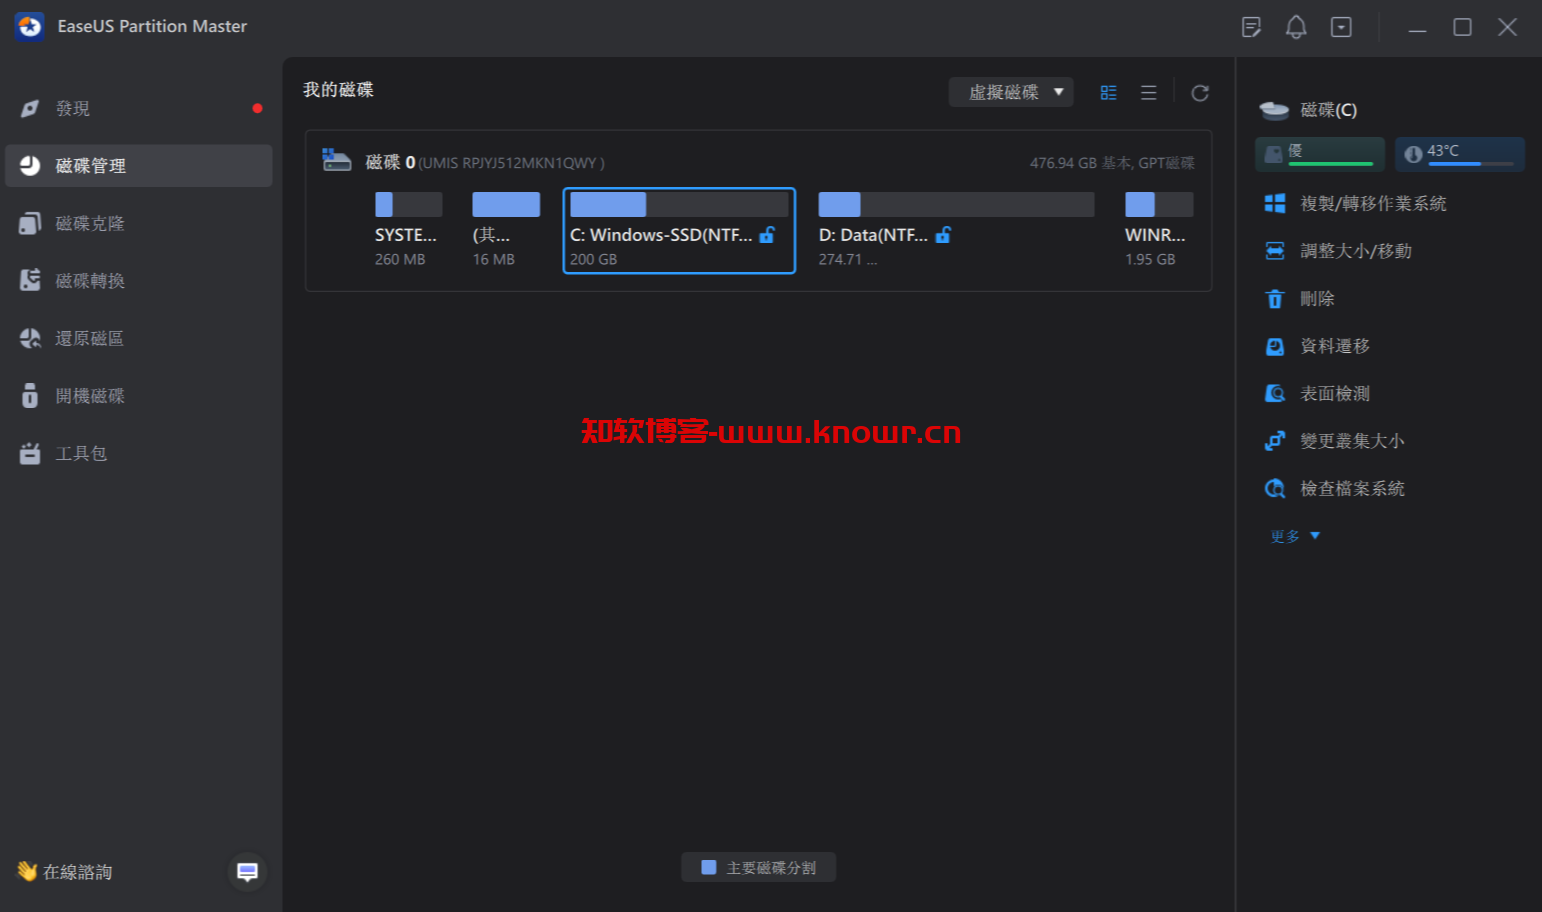Select the D: Data 274.71 partition
1542x912 pixels.
tap(956, 230)
